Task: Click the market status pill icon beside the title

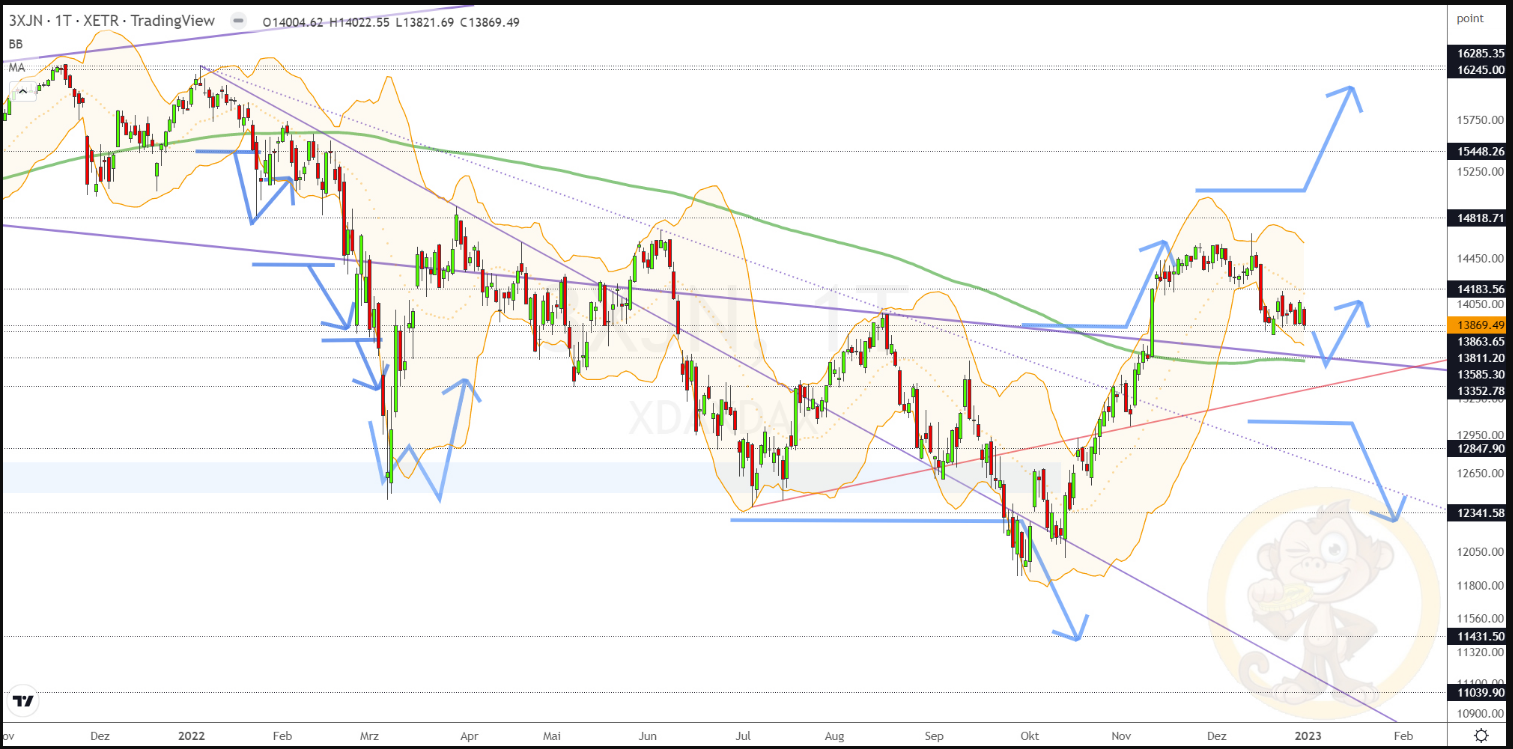Action: 237,21
